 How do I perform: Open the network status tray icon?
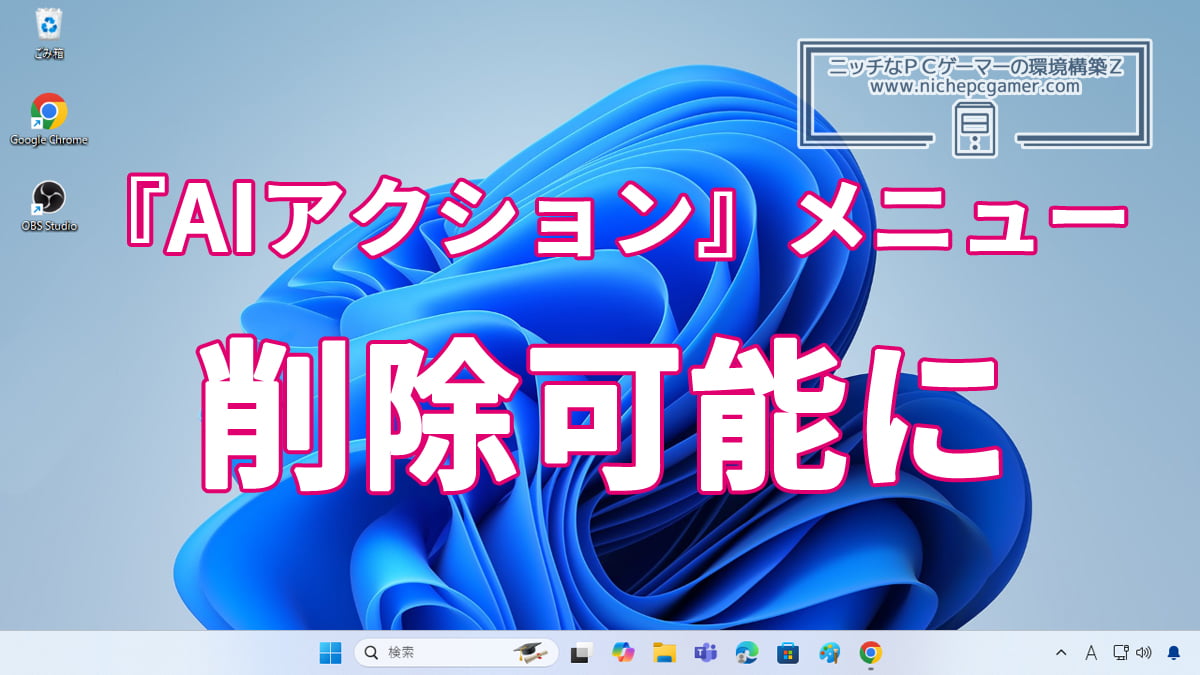pyautogui.click(x=1122, y=653)
